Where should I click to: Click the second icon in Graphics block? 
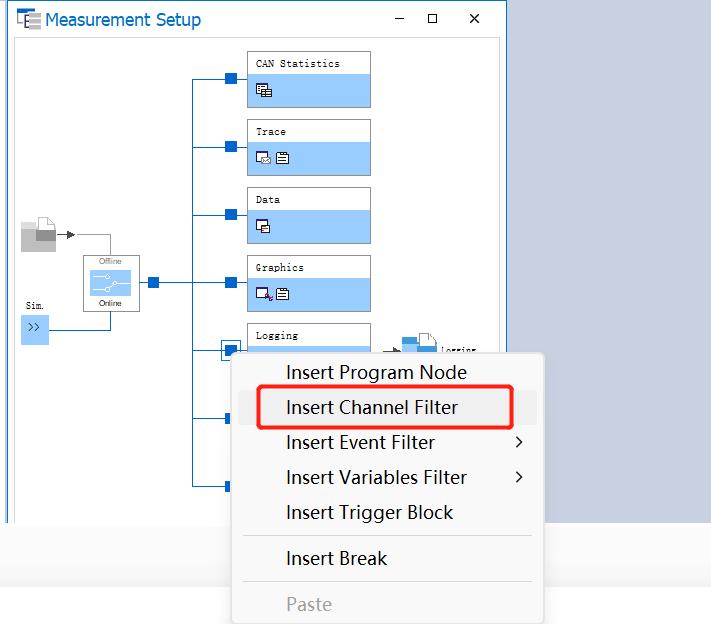click(282, 294)
